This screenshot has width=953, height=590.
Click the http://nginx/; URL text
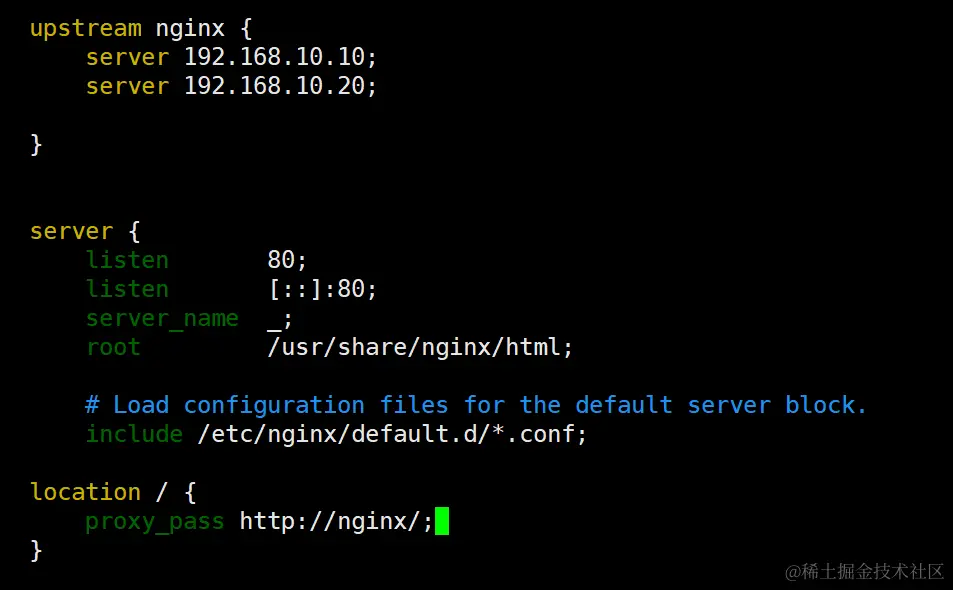pyautogui.click(x=336, y=521)
